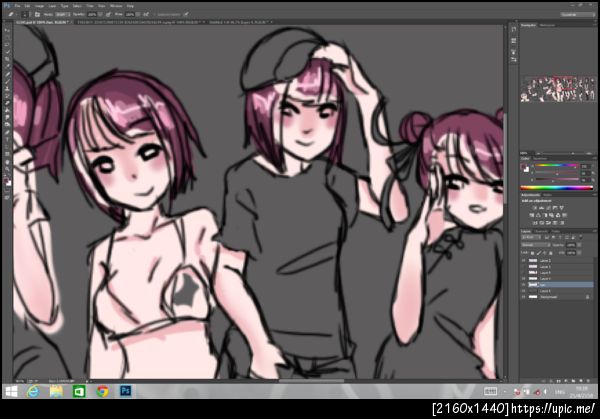
Task: Select the Layer 2 row
Action: [x=557, y=260]
